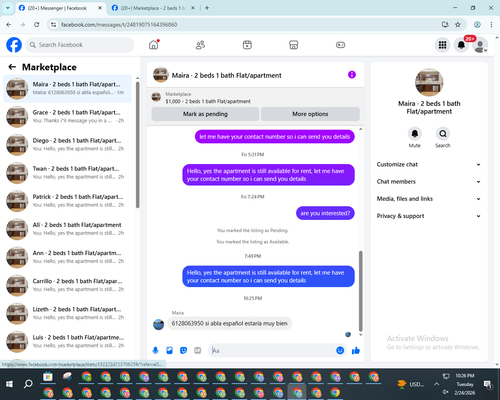Click the back arrow beside Marketplace
The image size is (500, 400).
(12, 67)
